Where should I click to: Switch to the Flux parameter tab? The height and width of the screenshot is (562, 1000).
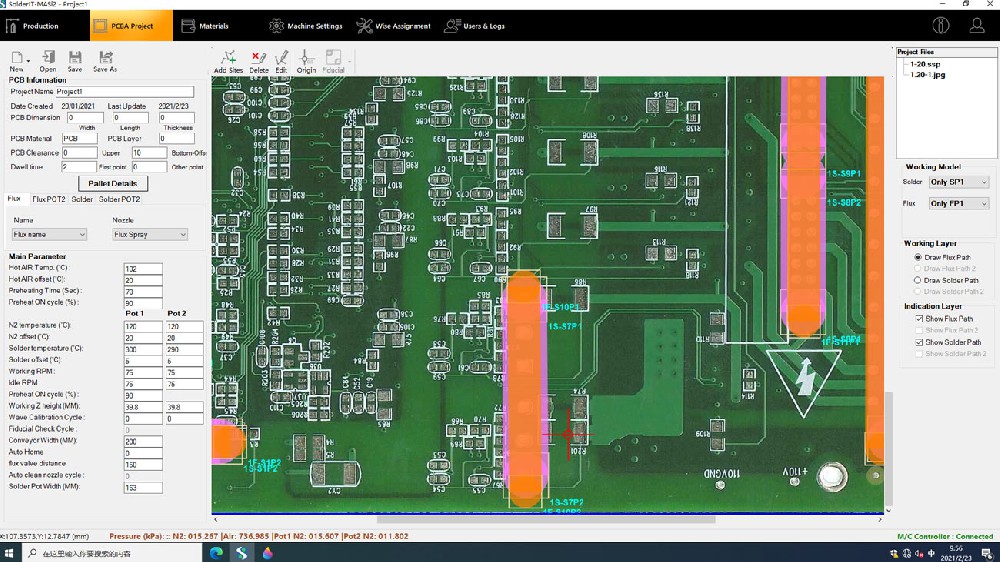point(15,199)
